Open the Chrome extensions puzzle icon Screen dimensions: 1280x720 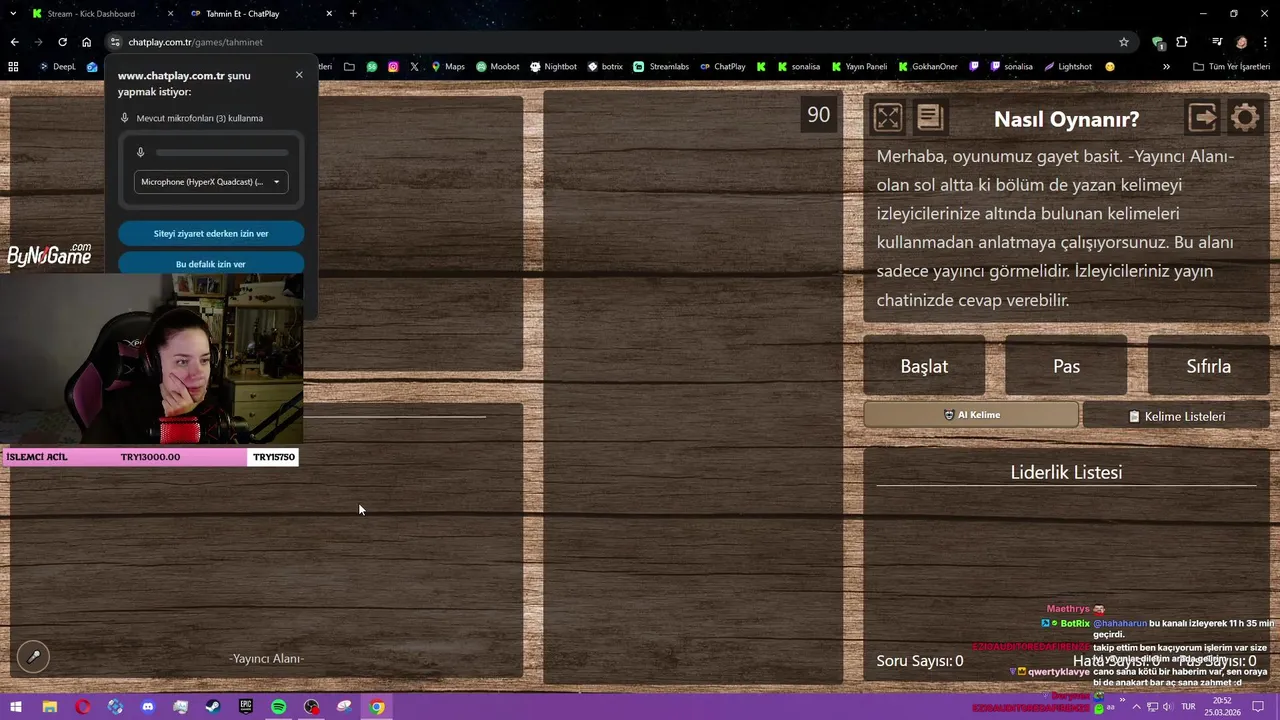(1182, 42)
